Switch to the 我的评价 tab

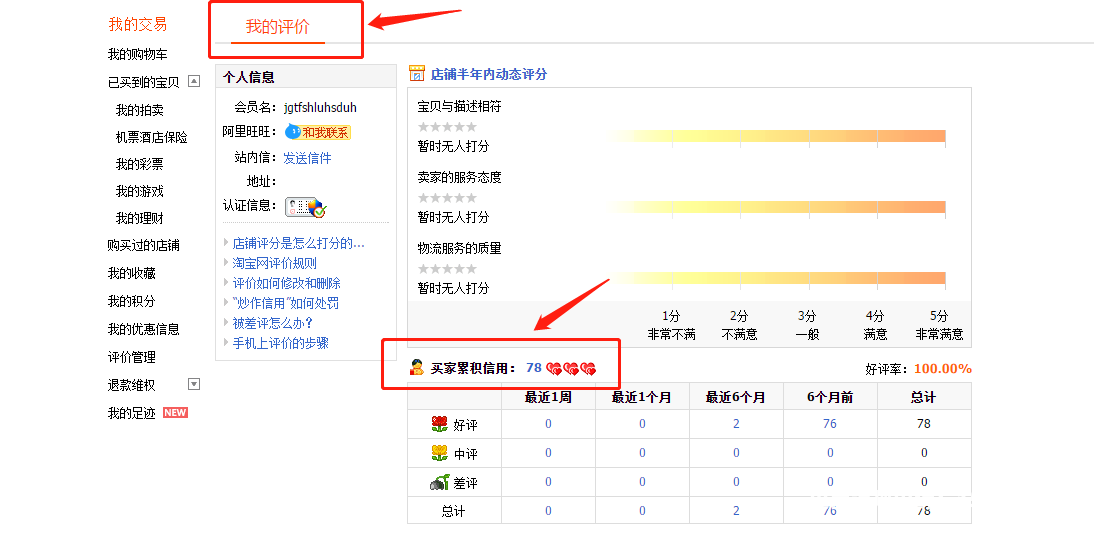[278, 27]
